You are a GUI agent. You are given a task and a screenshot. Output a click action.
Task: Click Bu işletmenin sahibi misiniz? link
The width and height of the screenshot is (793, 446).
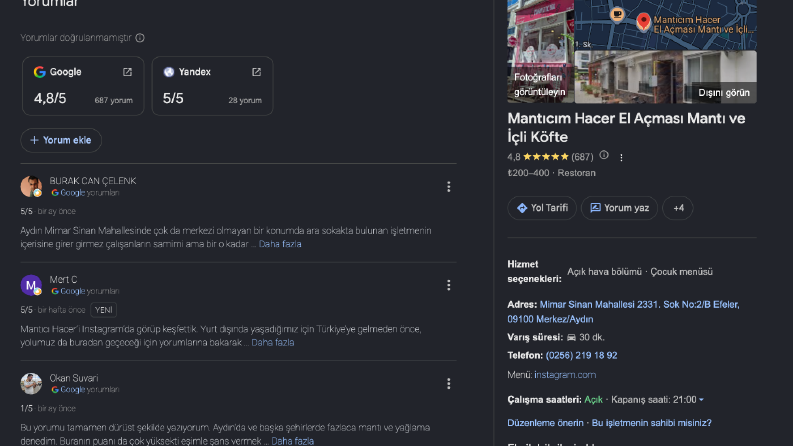(651, 423)
